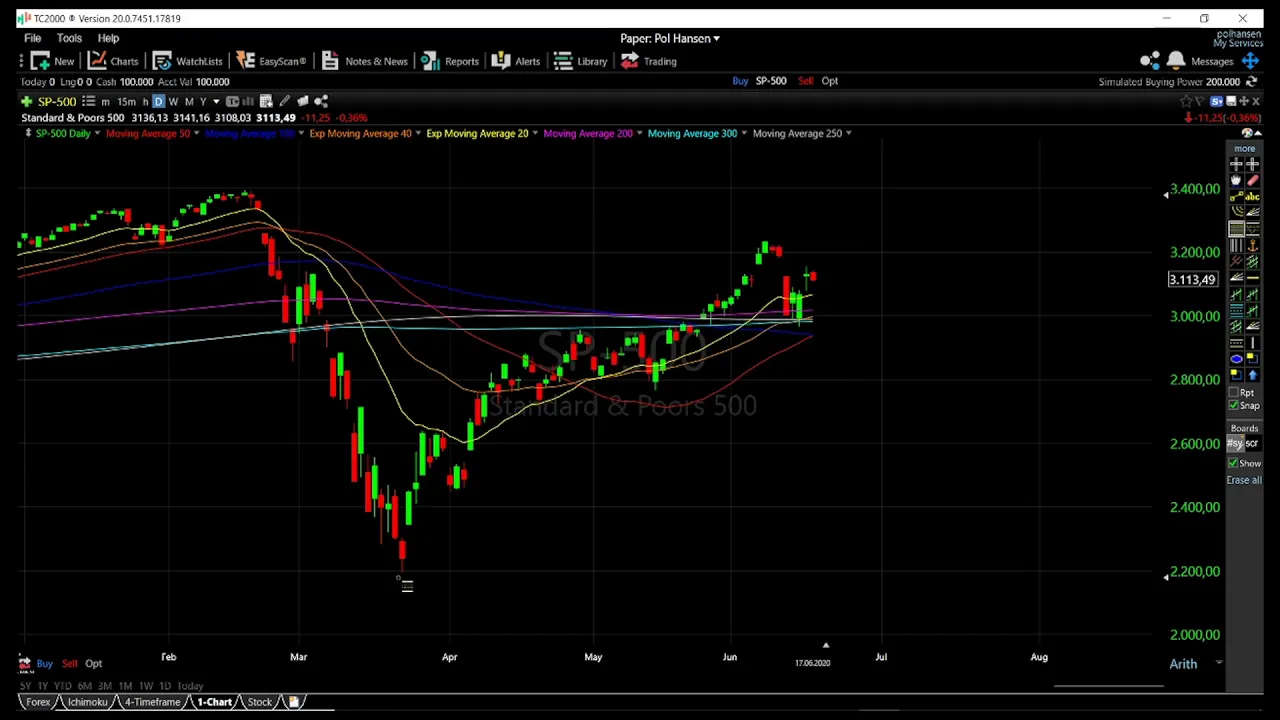The width and height of the screenshot is (1280, 720).
Task: Expand Moving Average 300 dropdown
Action: click(x=744, y=133)
